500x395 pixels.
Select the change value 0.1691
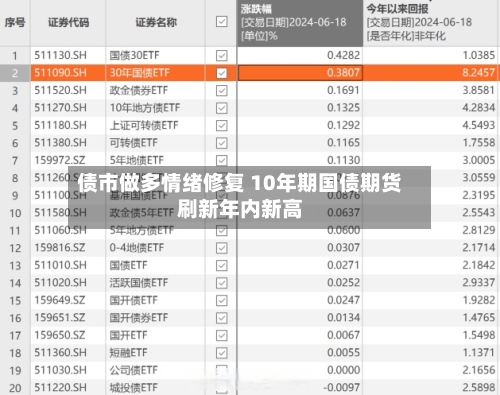pos(343,90)
